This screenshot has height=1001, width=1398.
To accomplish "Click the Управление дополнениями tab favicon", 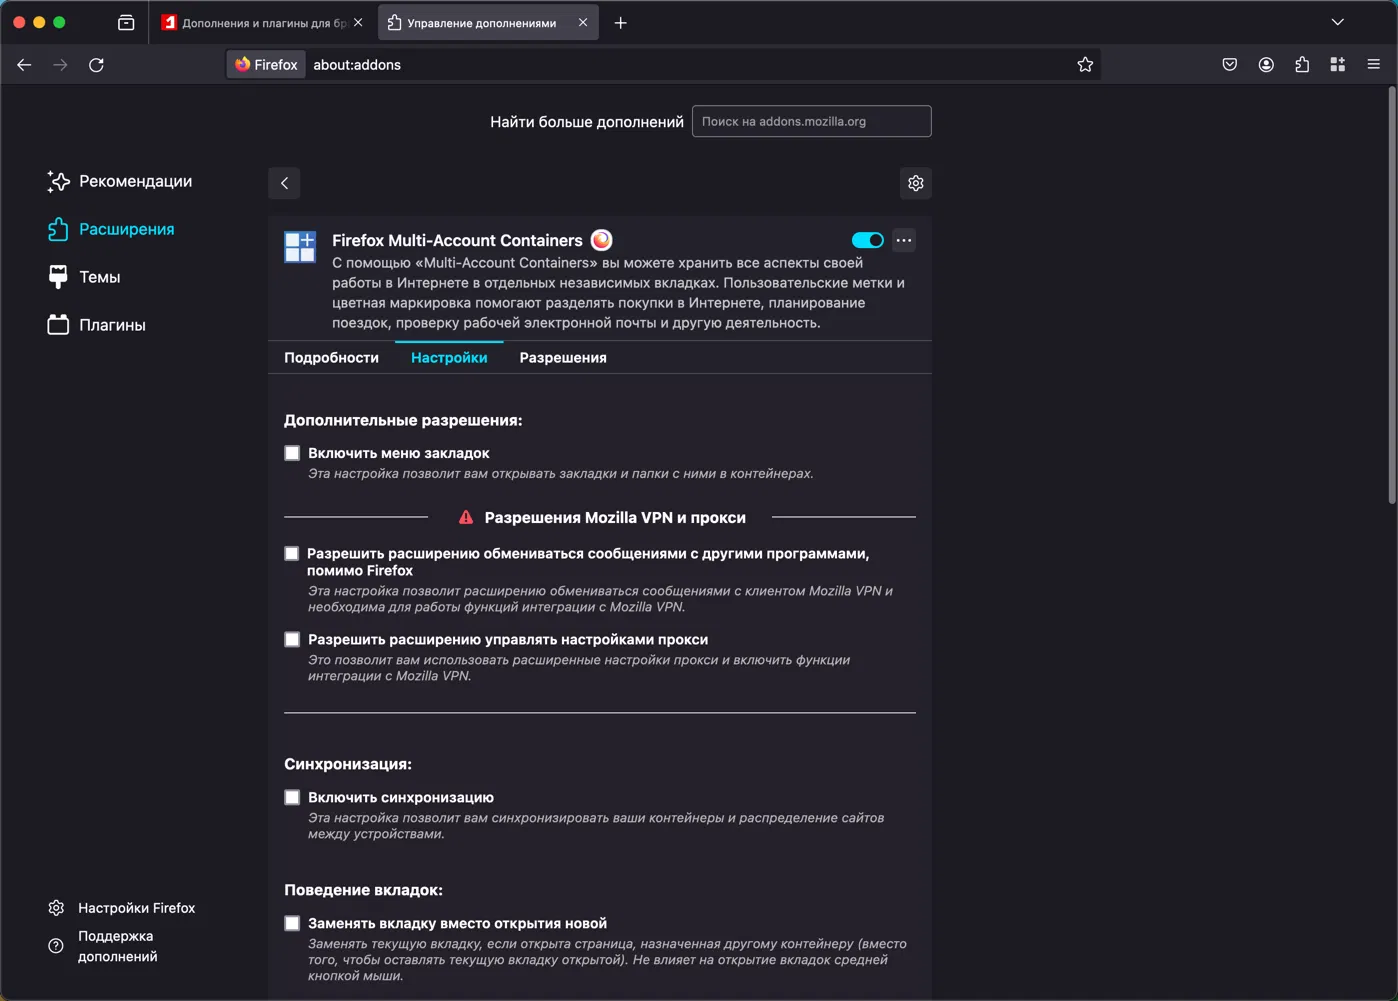I will [394, 22].
